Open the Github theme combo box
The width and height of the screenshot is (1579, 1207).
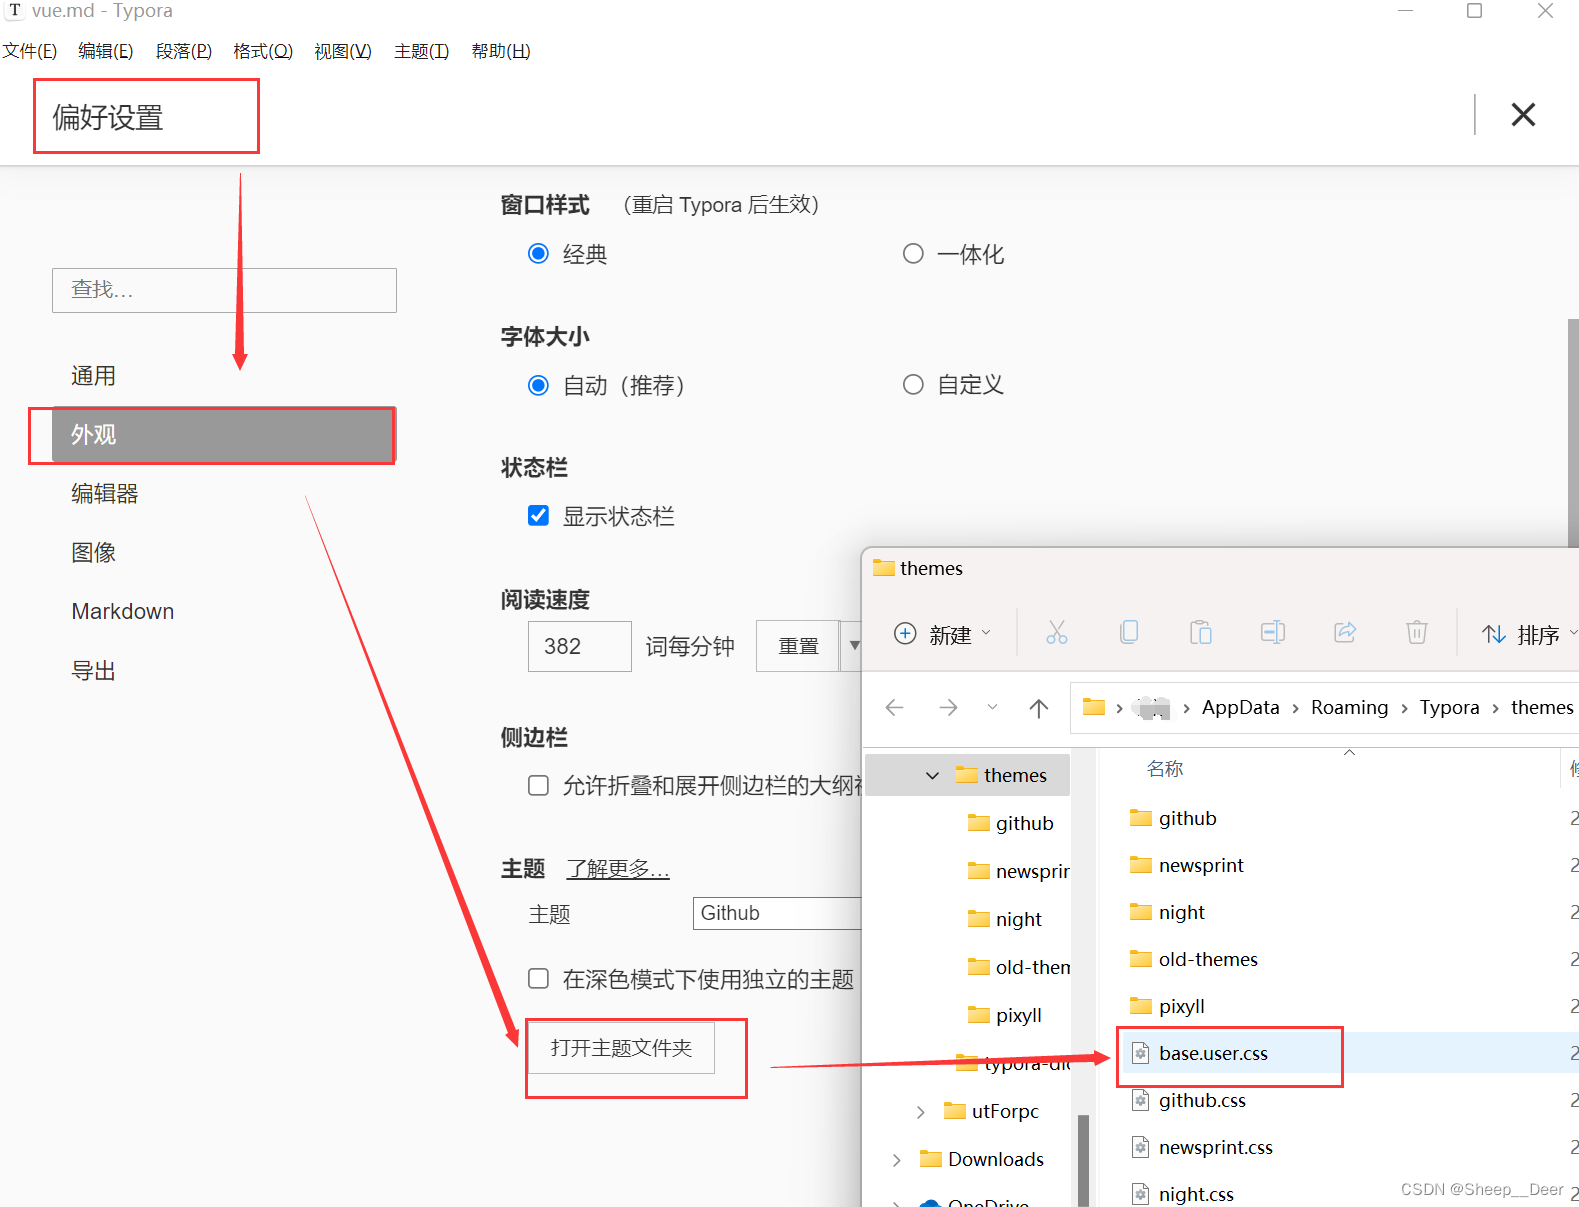pos(777,913)
